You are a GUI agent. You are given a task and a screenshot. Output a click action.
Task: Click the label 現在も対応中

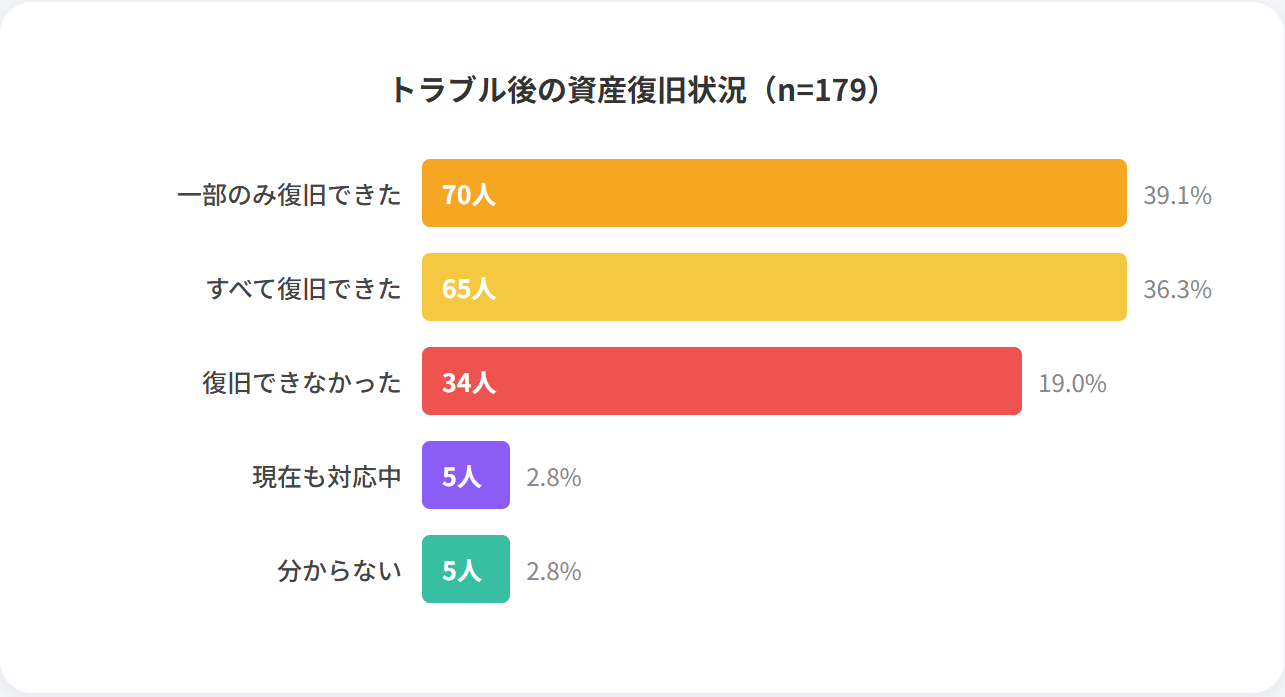pyautogui.click(x=326, y=477)
